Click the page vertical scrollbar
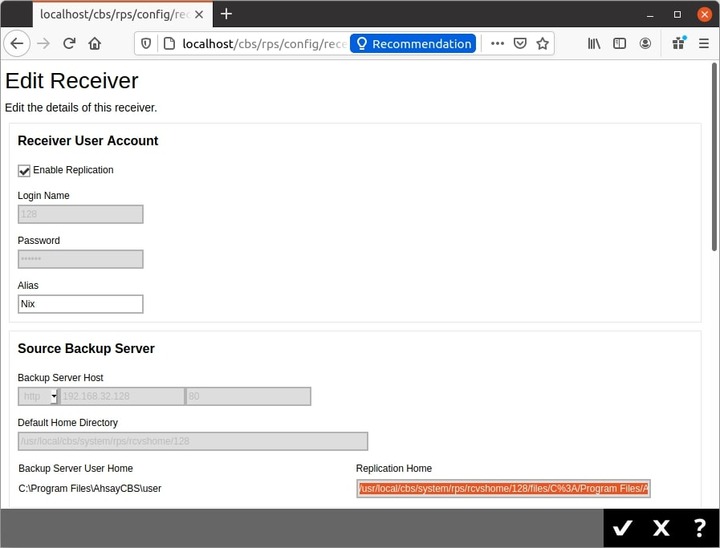 coord(714,160)
